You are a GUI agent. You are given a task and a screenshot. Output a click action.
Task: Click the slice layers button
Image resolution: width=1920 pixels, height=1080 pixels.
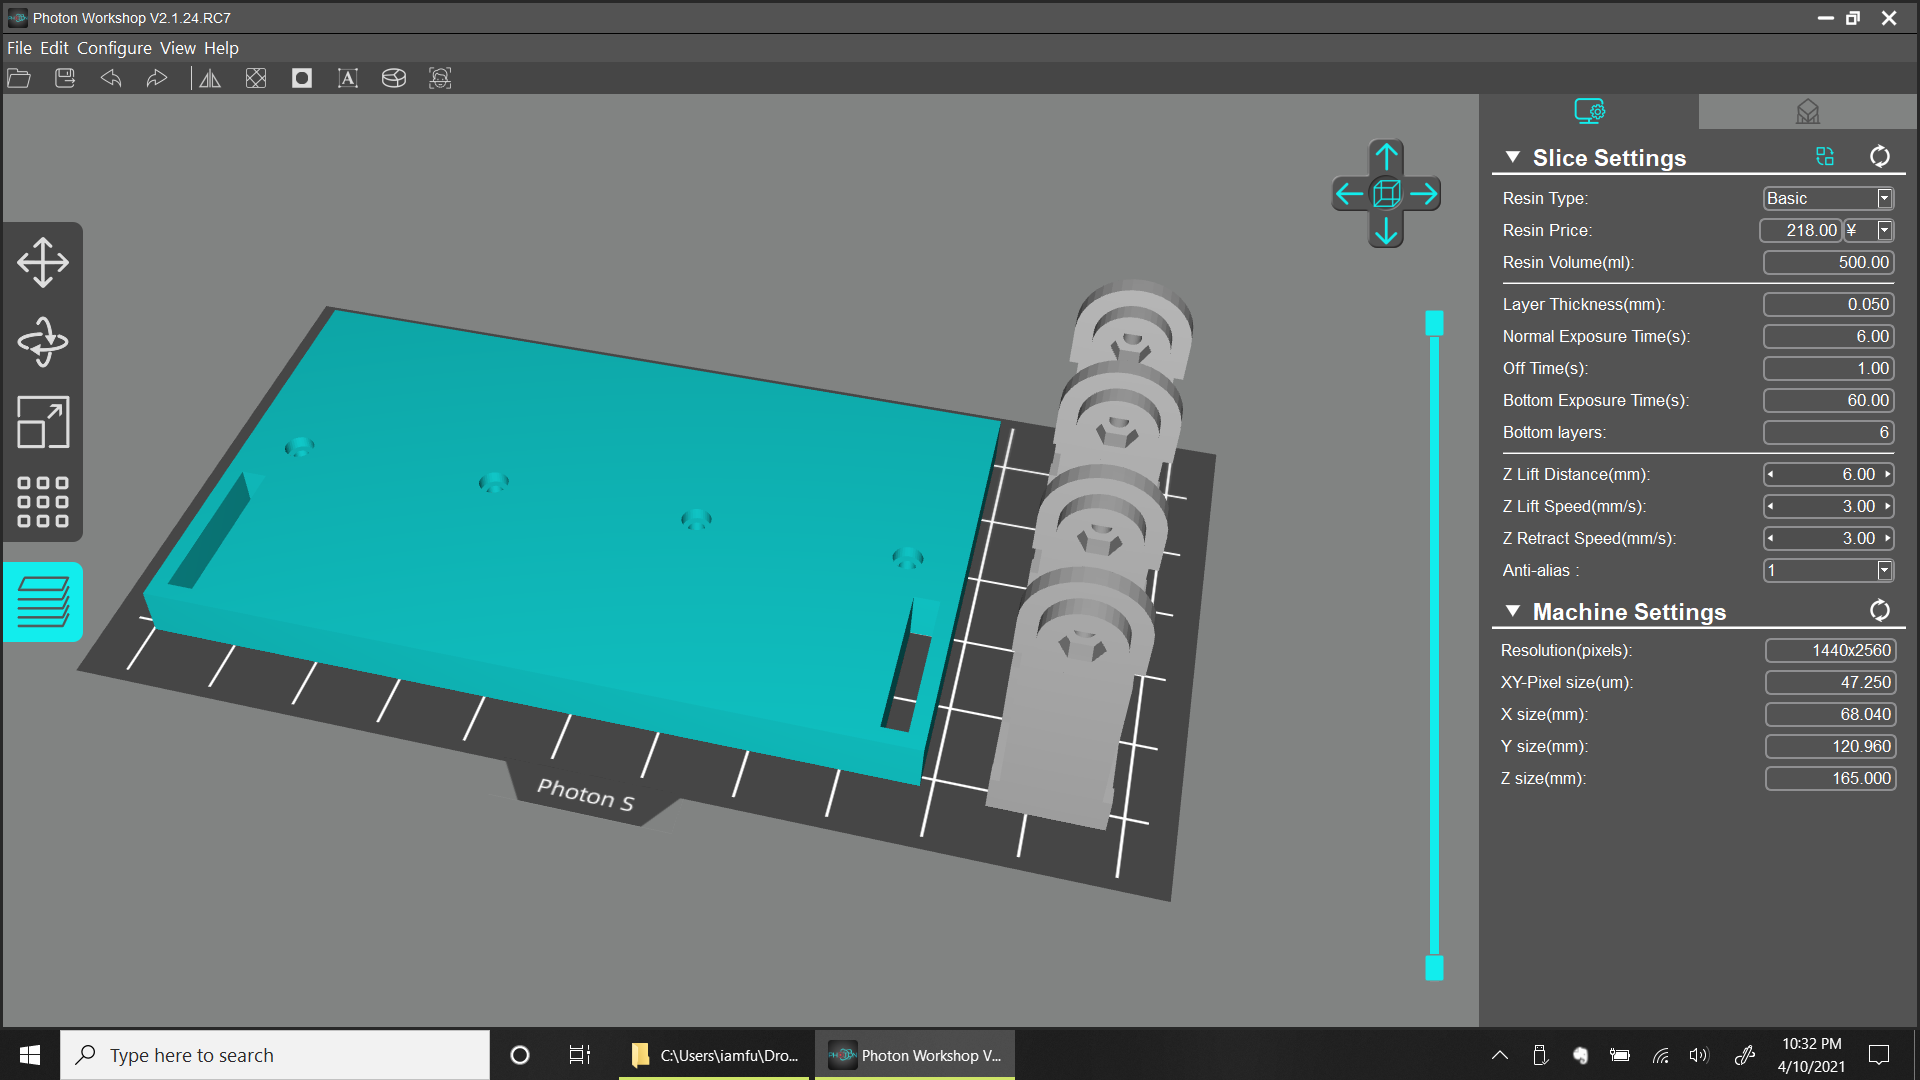(x=43, y=602)
